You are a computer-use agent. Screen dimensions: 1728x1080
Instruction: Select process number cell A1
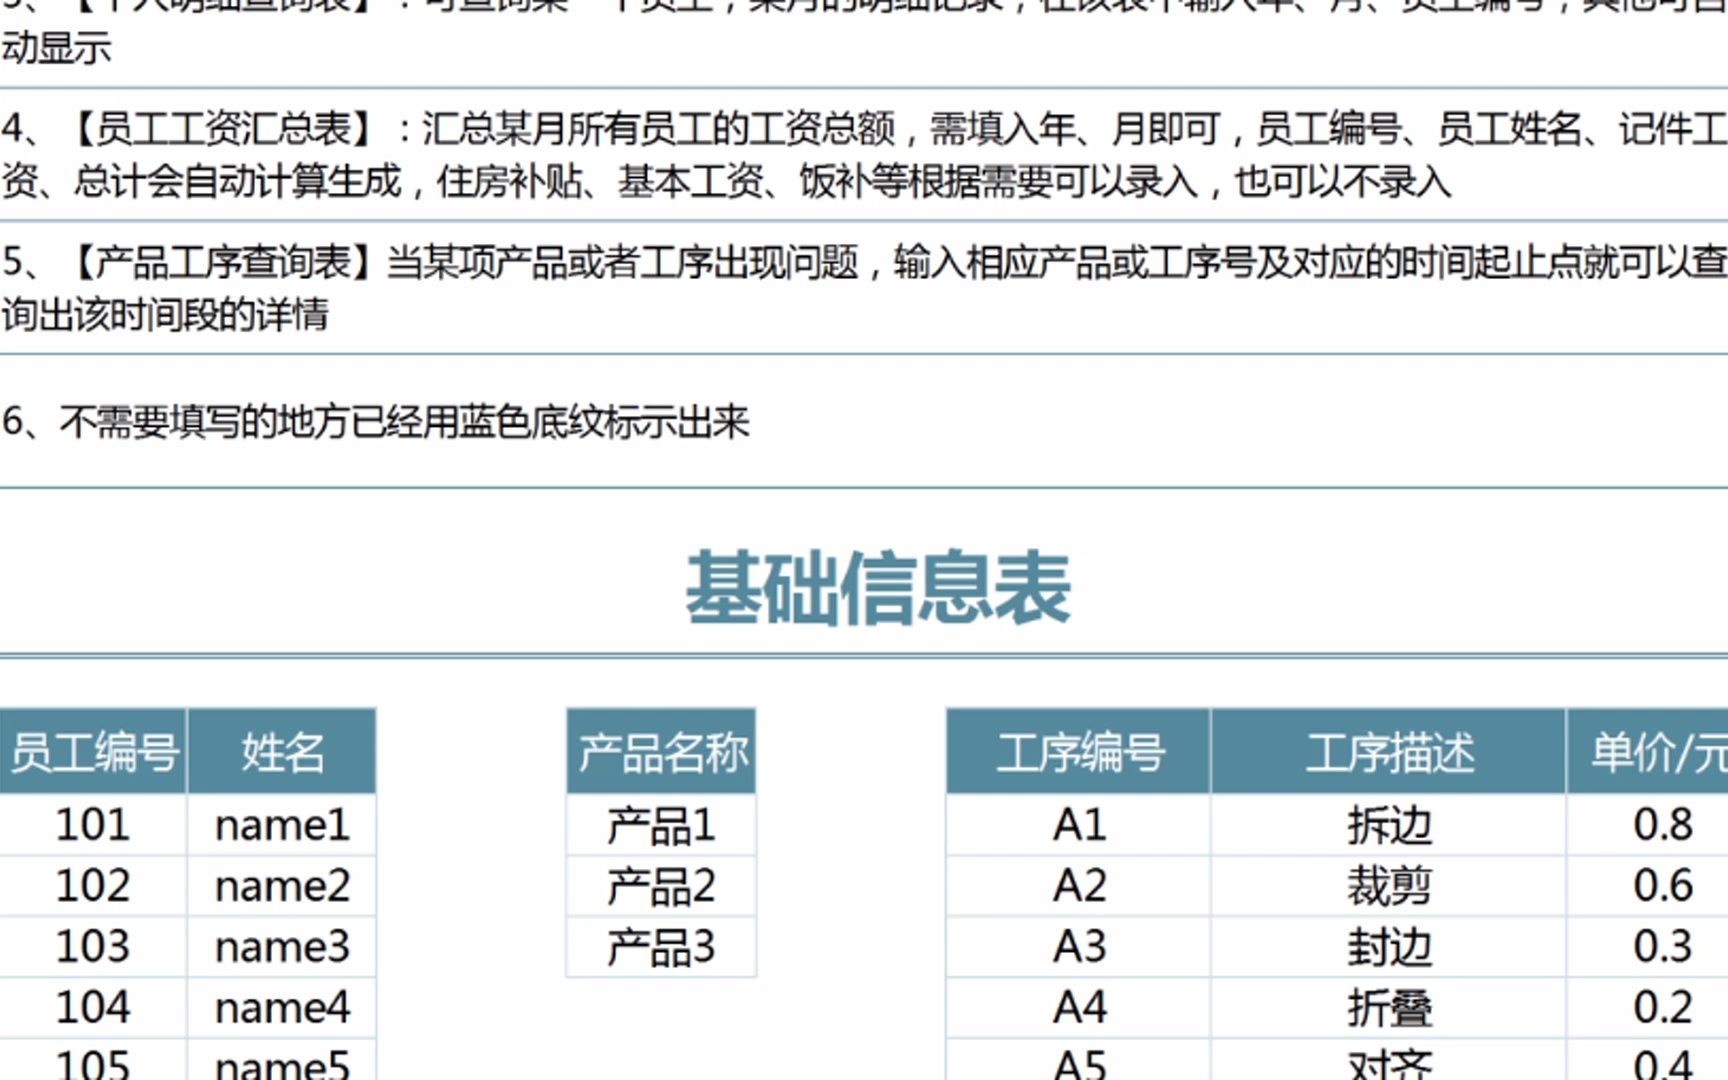click(x=1078, y=825)
